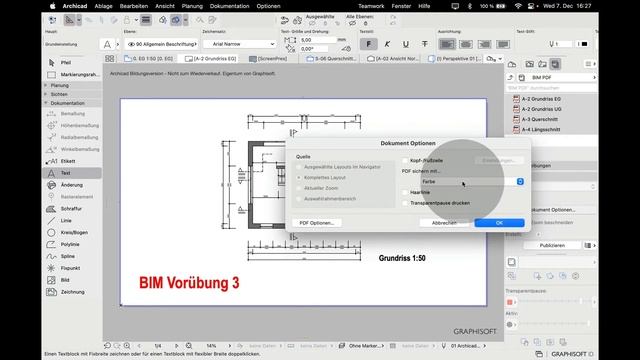Open the tab overview grid icon

coord(109,59)
